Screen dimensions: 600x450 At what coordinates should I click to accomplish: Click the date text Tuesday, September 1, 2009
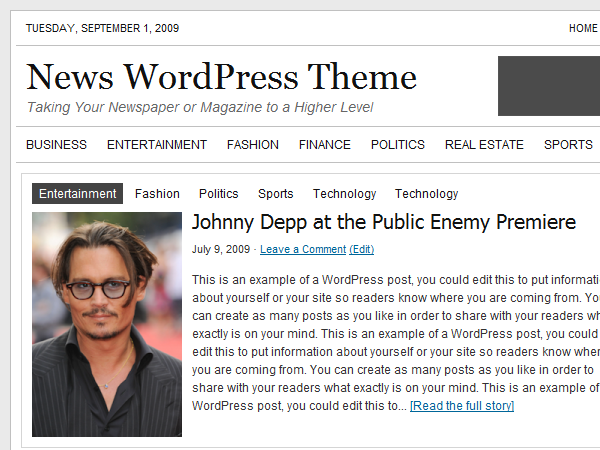click(102, 28)
